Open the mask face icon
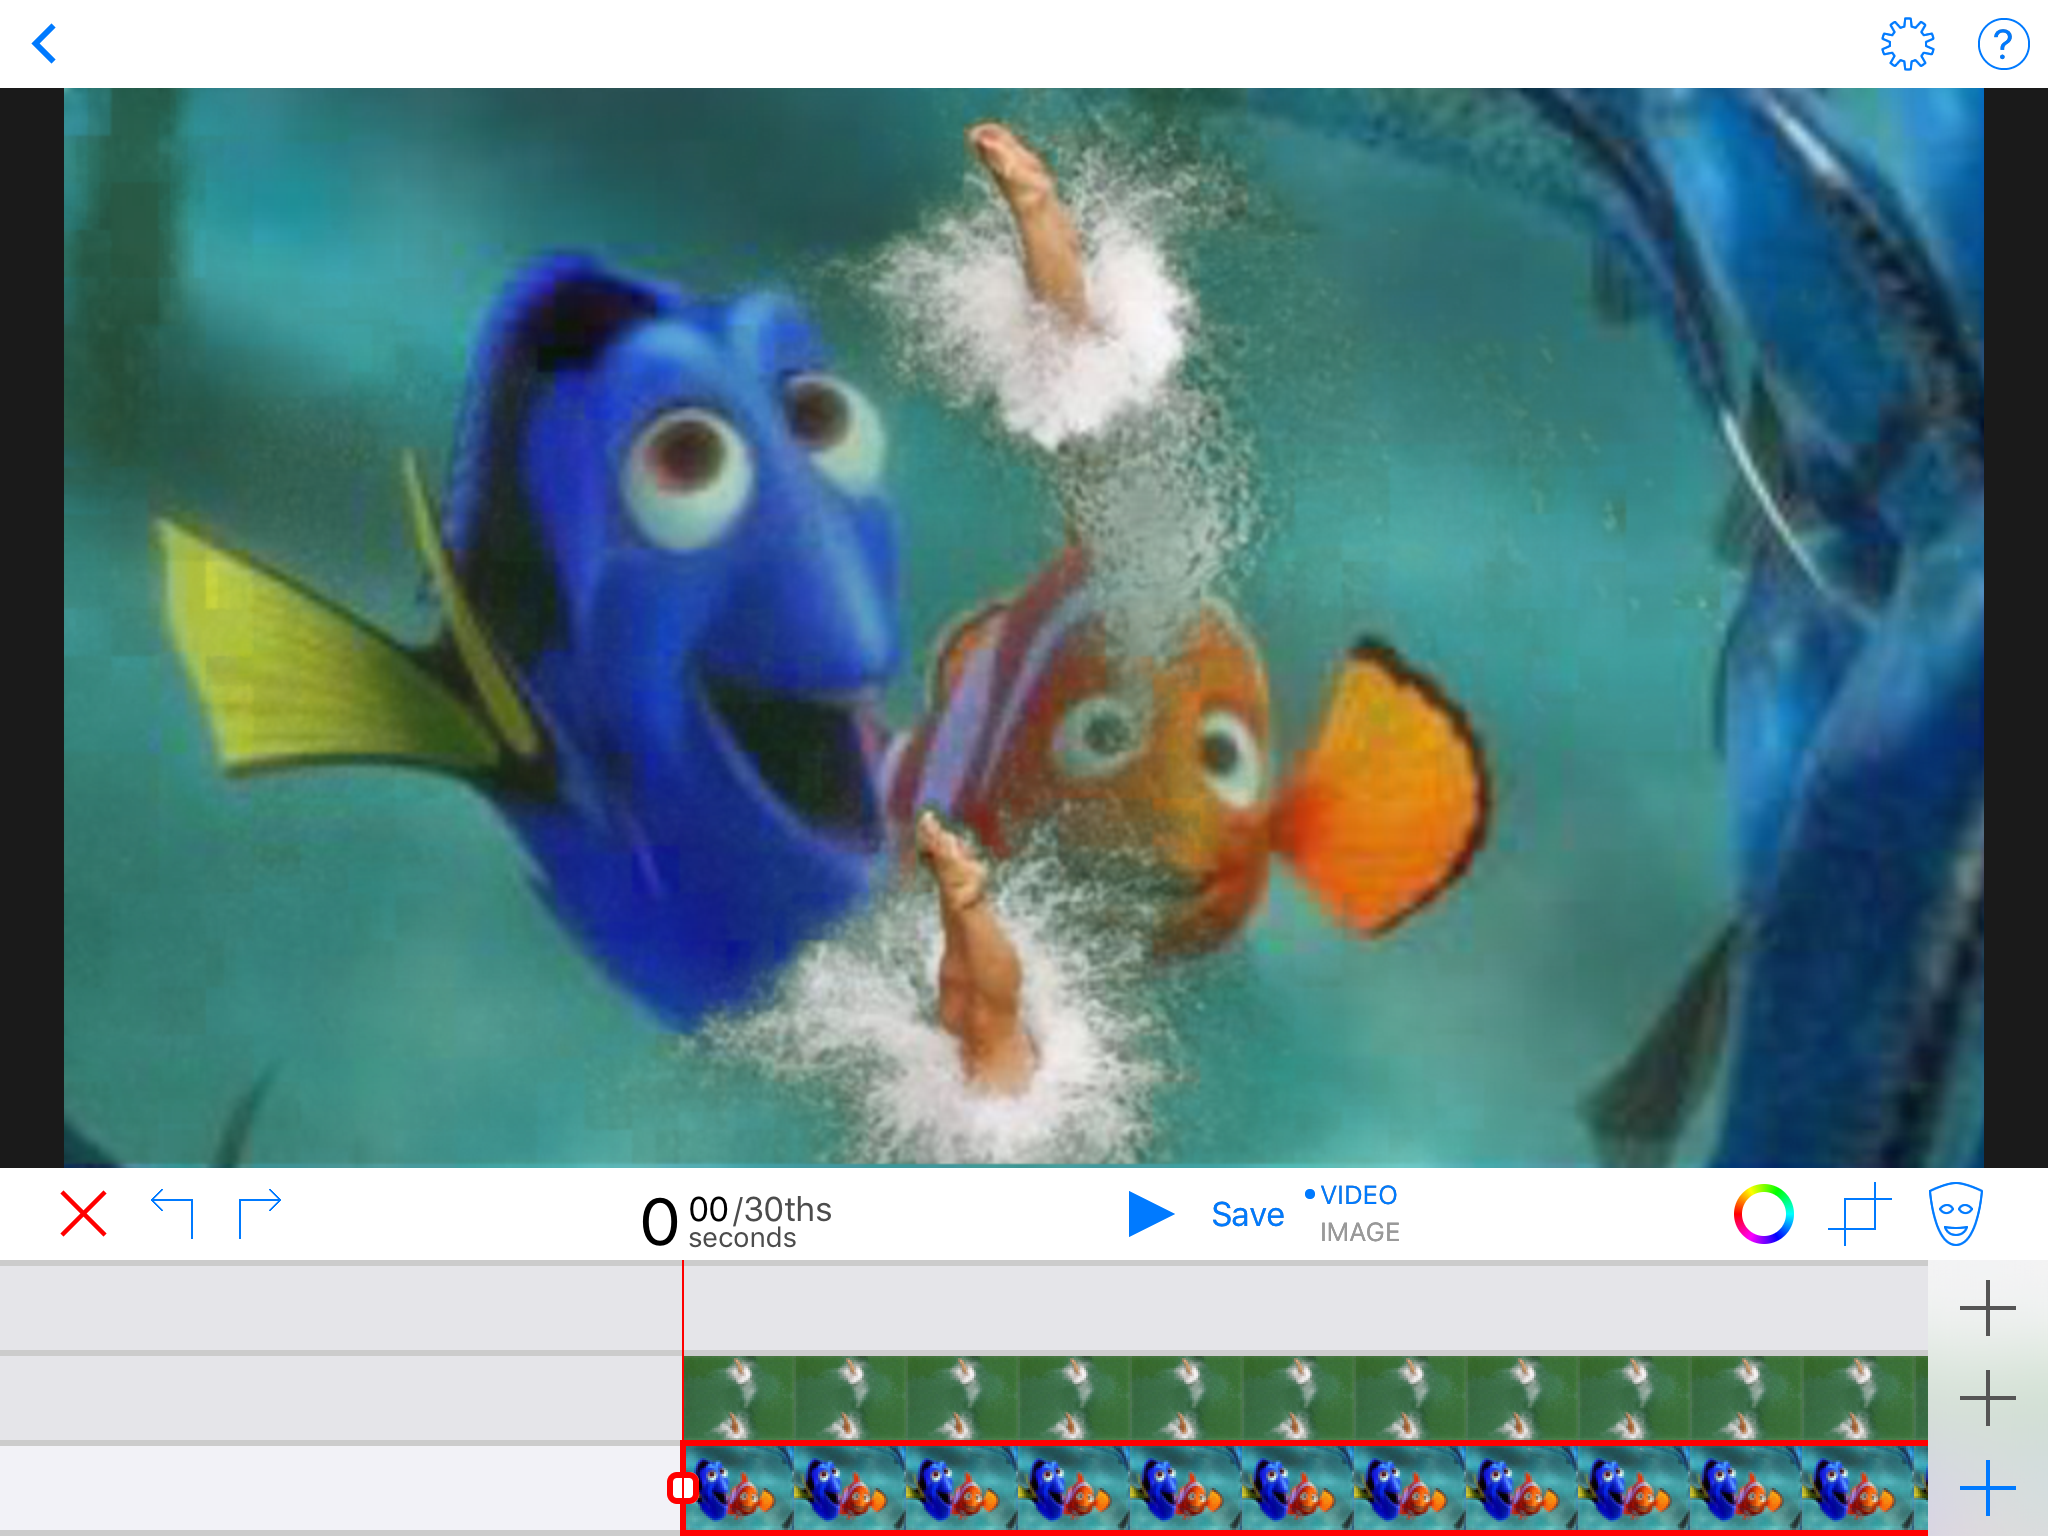The width and height of the screenshot is (2048, 1536). [x=1955, y=1214]
